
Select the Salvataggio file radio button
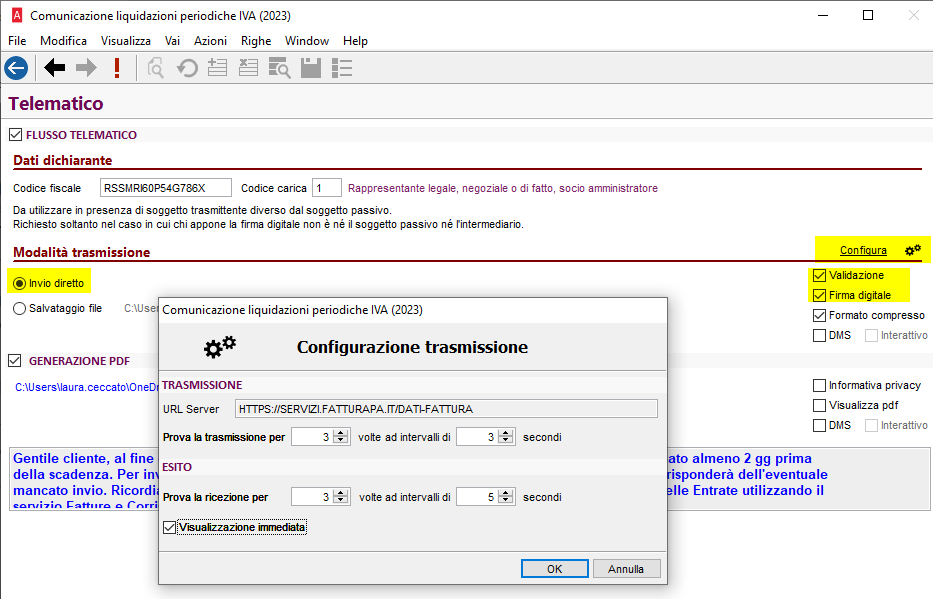pyautogui.click(x=20, y=309)
